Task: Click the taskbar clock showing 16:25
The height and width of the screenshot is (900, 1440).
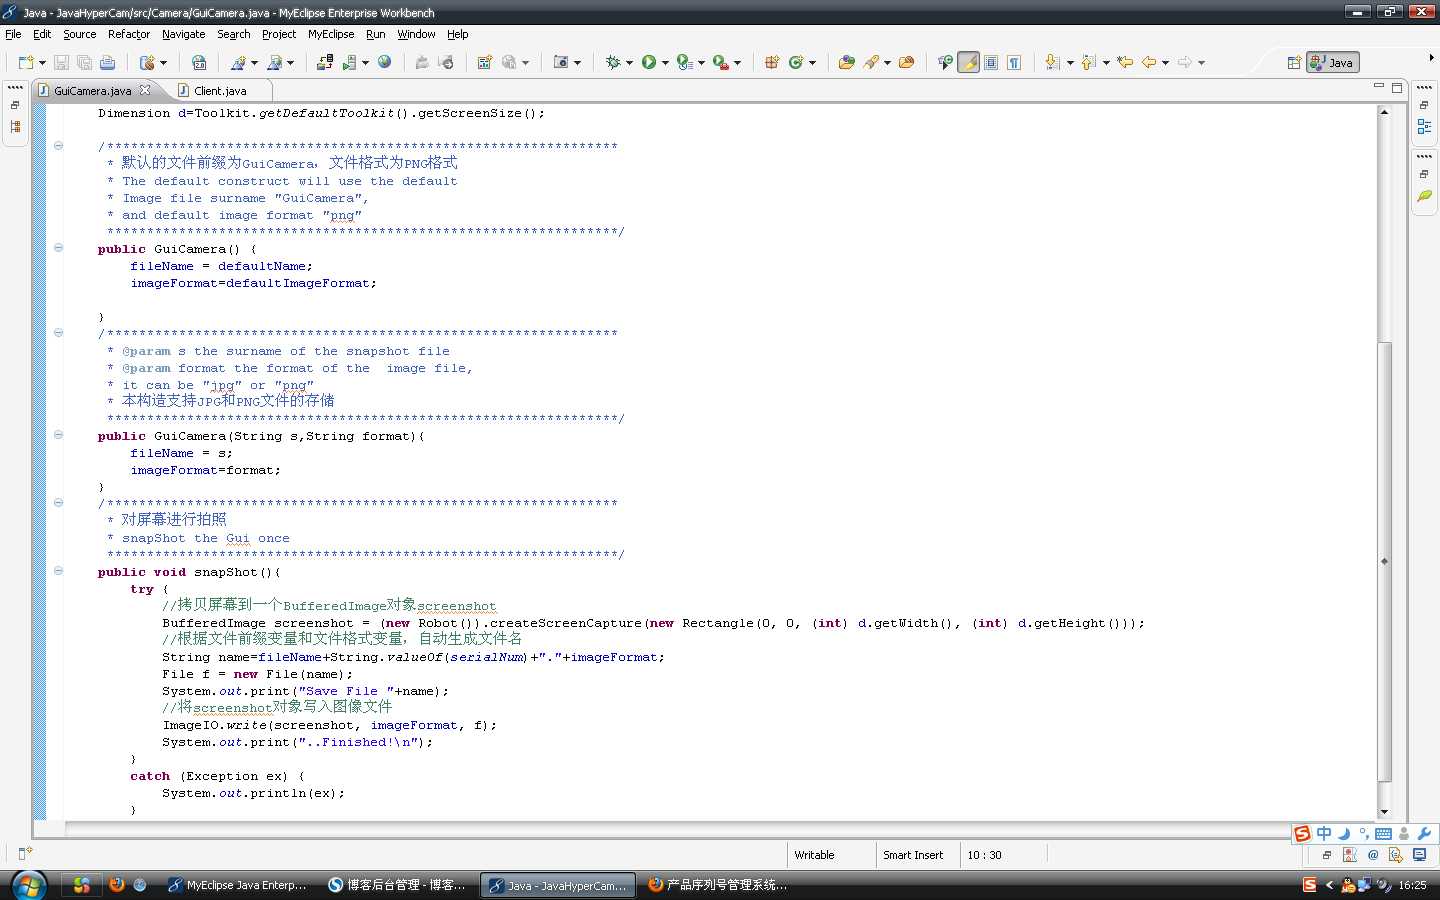Action: click(x=1412, y=885)
